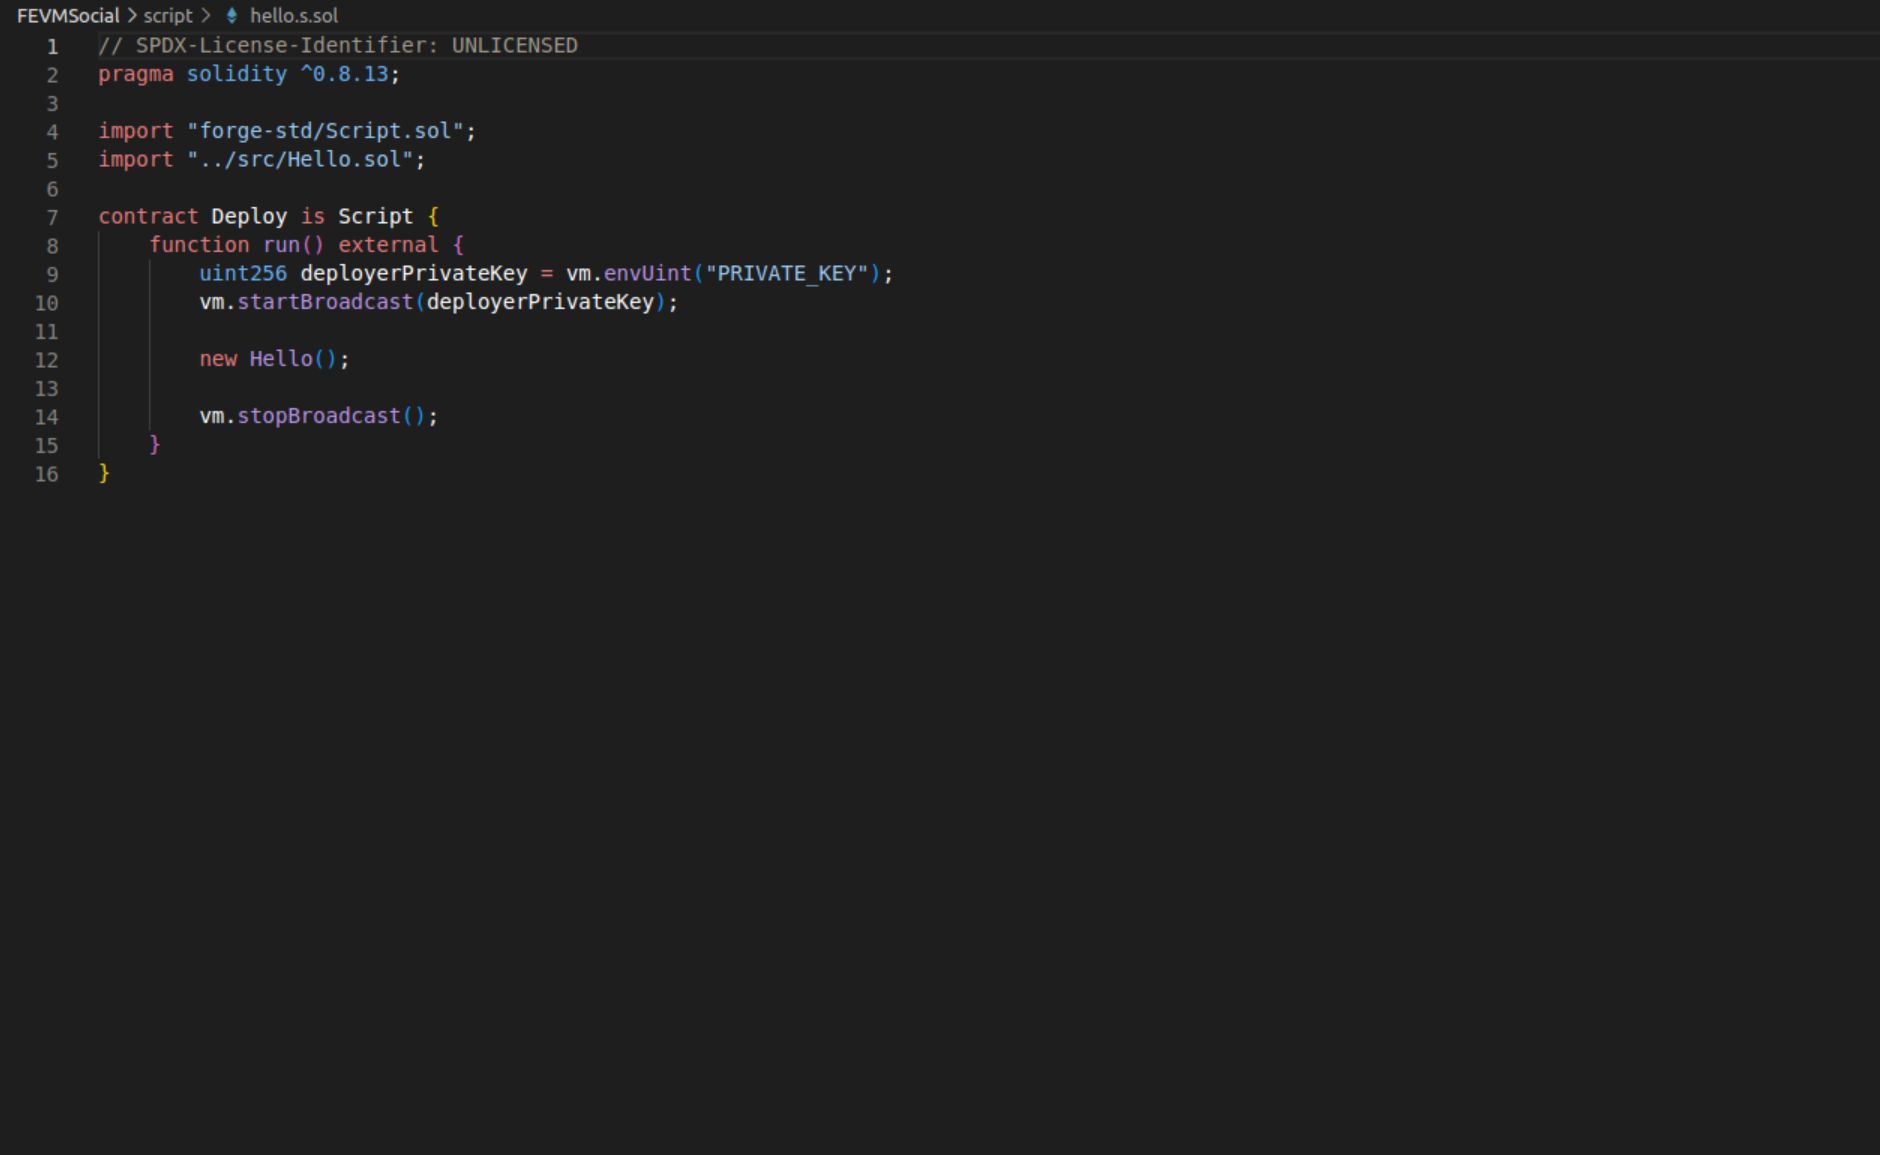Click the "PRIVATE_KEY" string literal
1880x1155 pixels.
[x=787, y=274]
